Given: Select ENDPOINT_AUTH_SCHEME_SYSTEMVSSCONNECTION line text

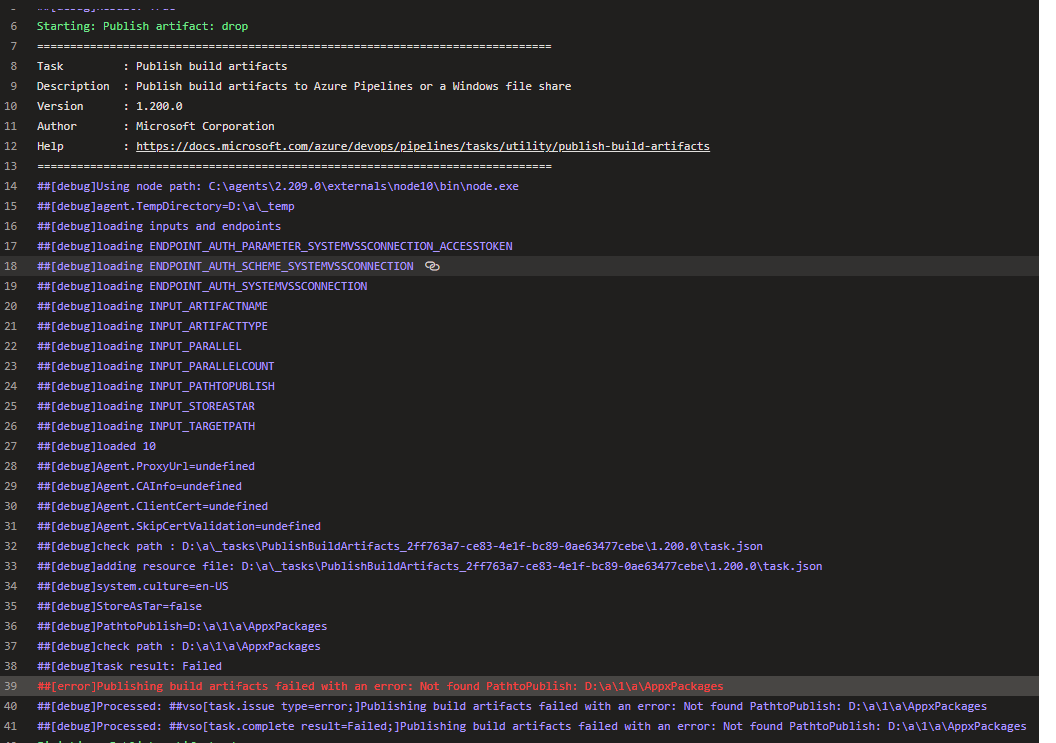Looking at the screenshot, I should (x=225, y=266).
